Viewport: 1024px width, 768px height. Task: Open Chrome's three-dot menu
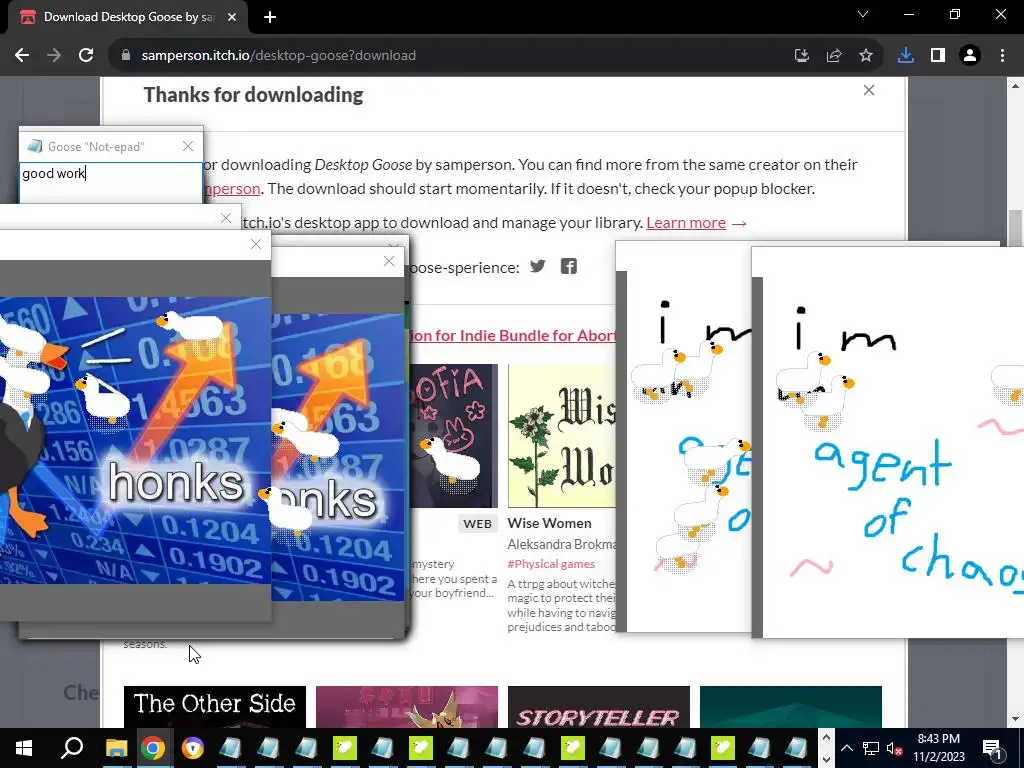tap(1002, 56)
